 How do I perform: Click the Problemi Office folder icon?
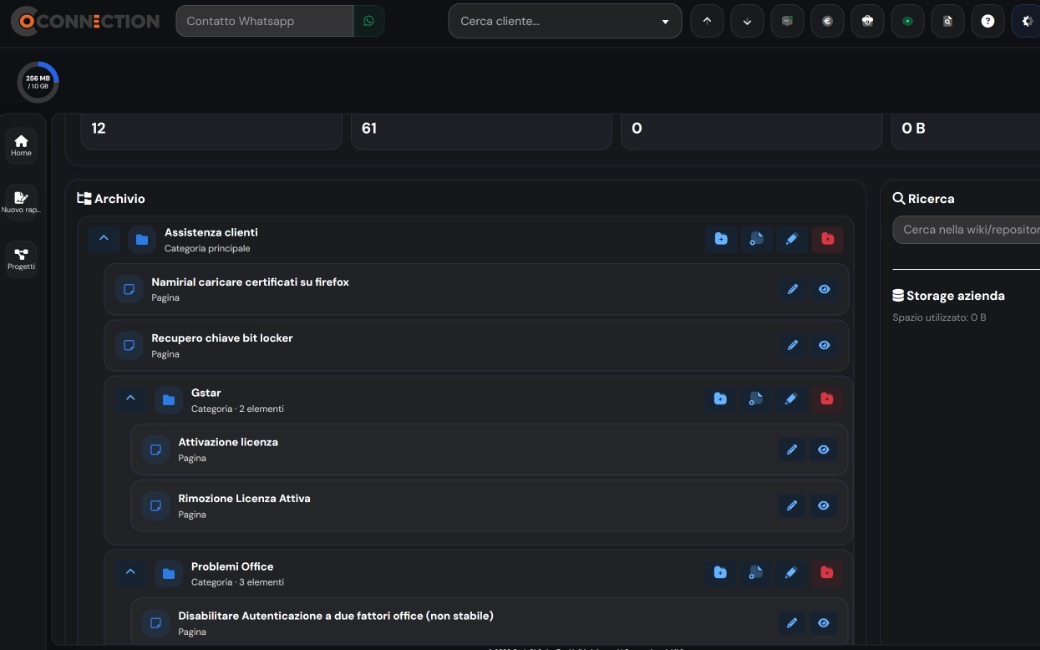(x=168, y=574)
